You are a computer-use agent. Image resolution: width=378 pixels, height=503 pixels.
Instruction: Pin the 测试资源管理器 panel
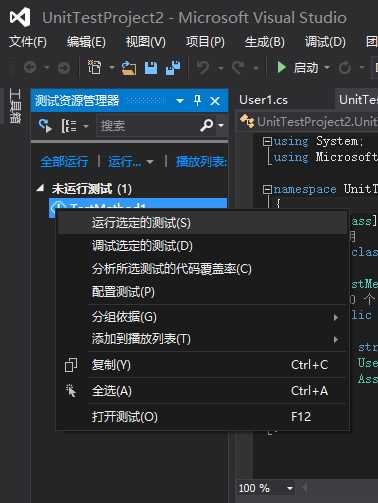pyautogui.click(x=197, y=100)
